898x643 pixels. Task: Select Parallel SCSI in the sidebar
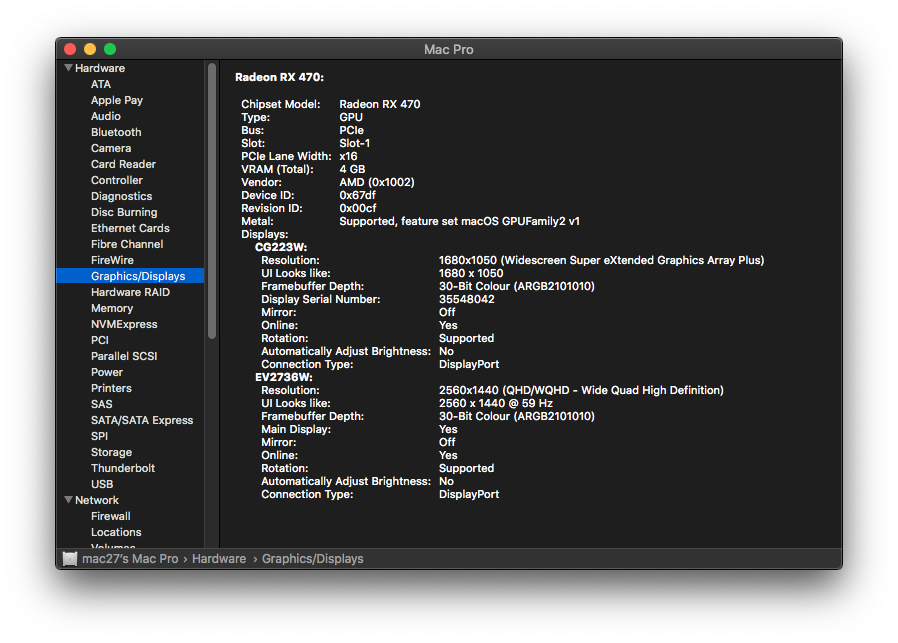click(124, 357)
